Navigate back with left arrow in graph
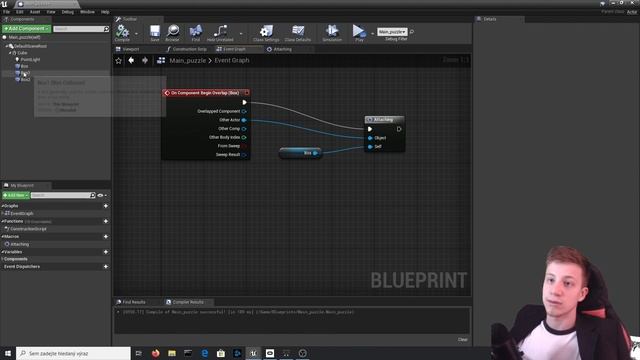 coord(131,60)
